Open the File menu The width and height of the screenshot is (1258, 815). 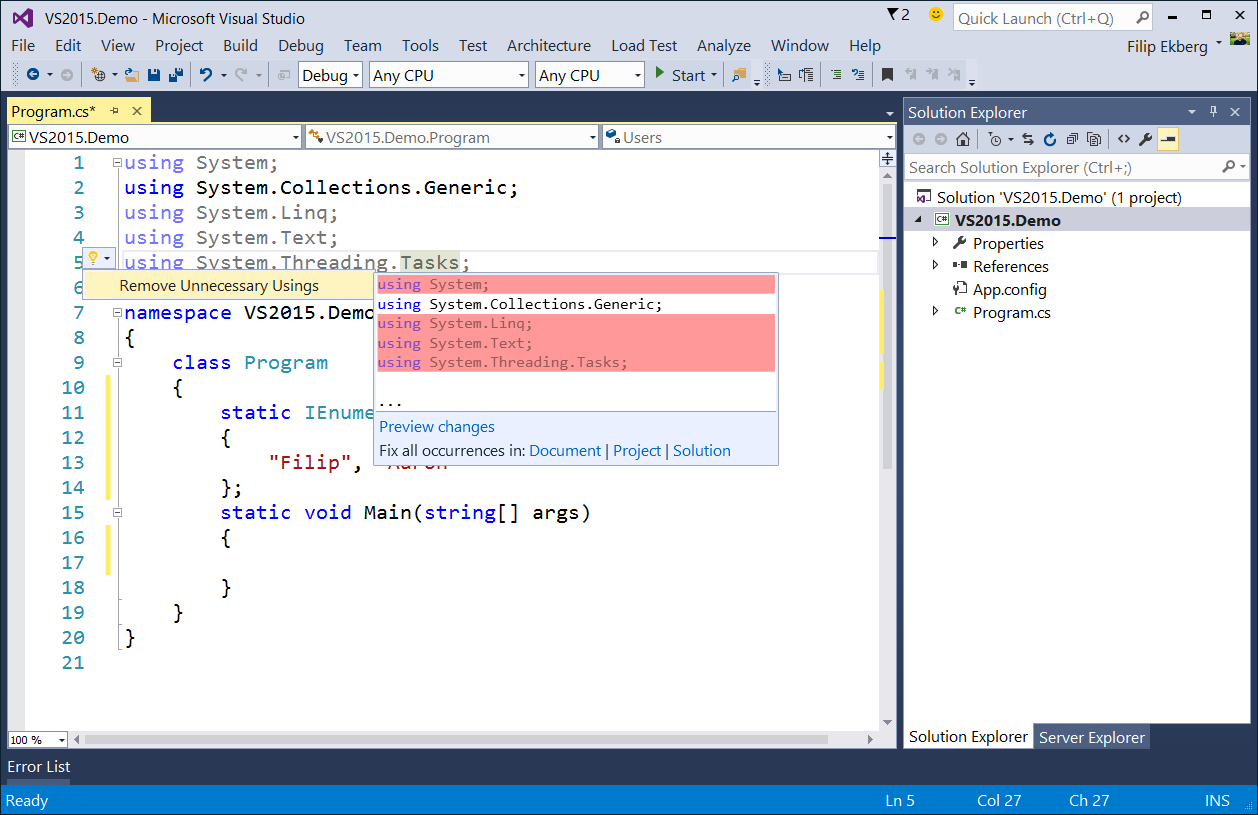23,45
